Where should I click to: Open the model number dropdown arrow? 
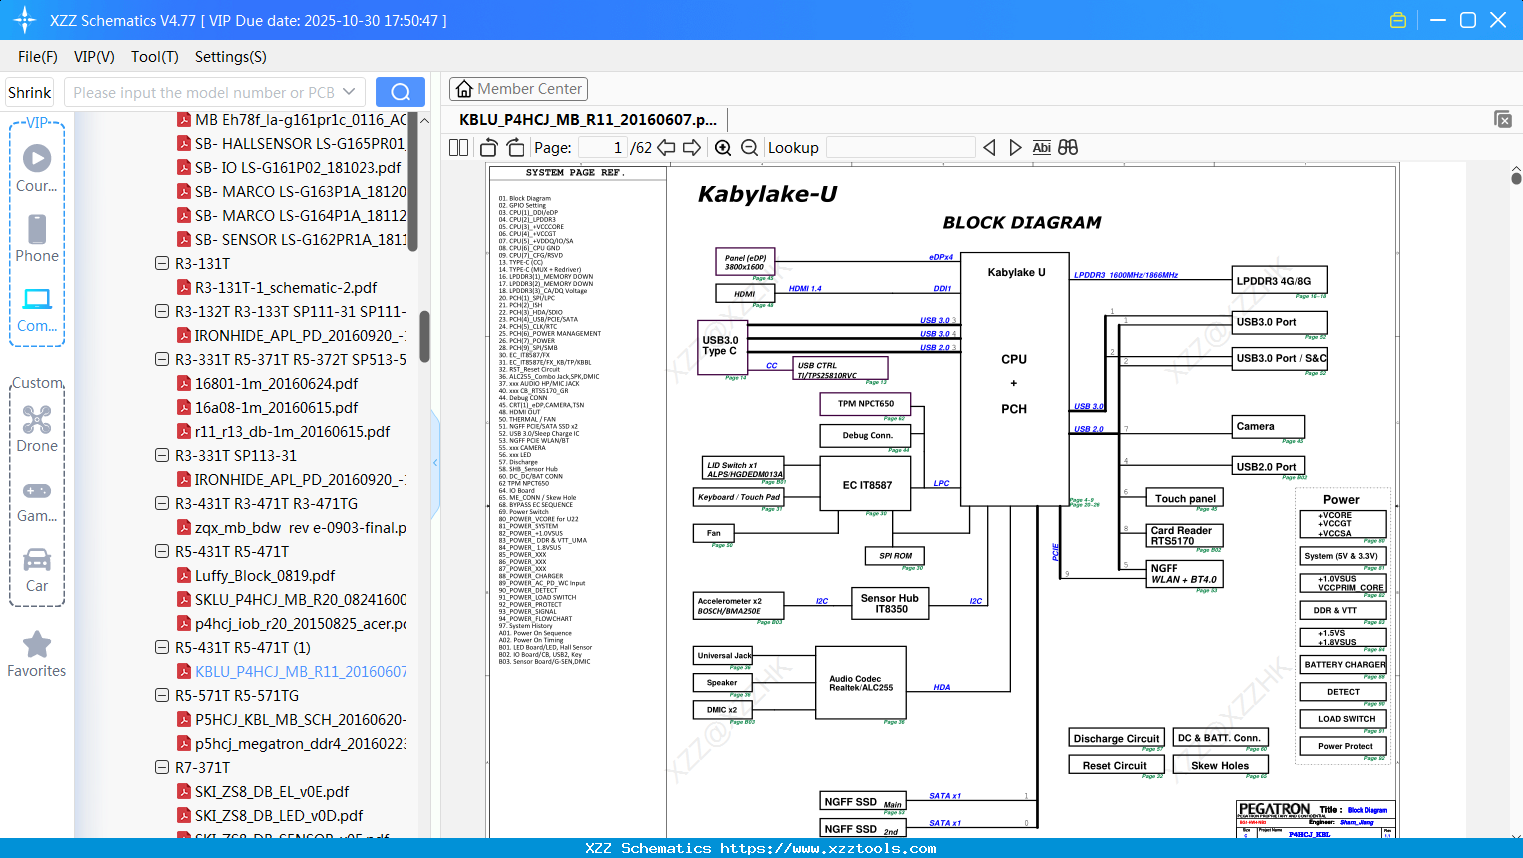pyautogui.click(x=349, y=92)
